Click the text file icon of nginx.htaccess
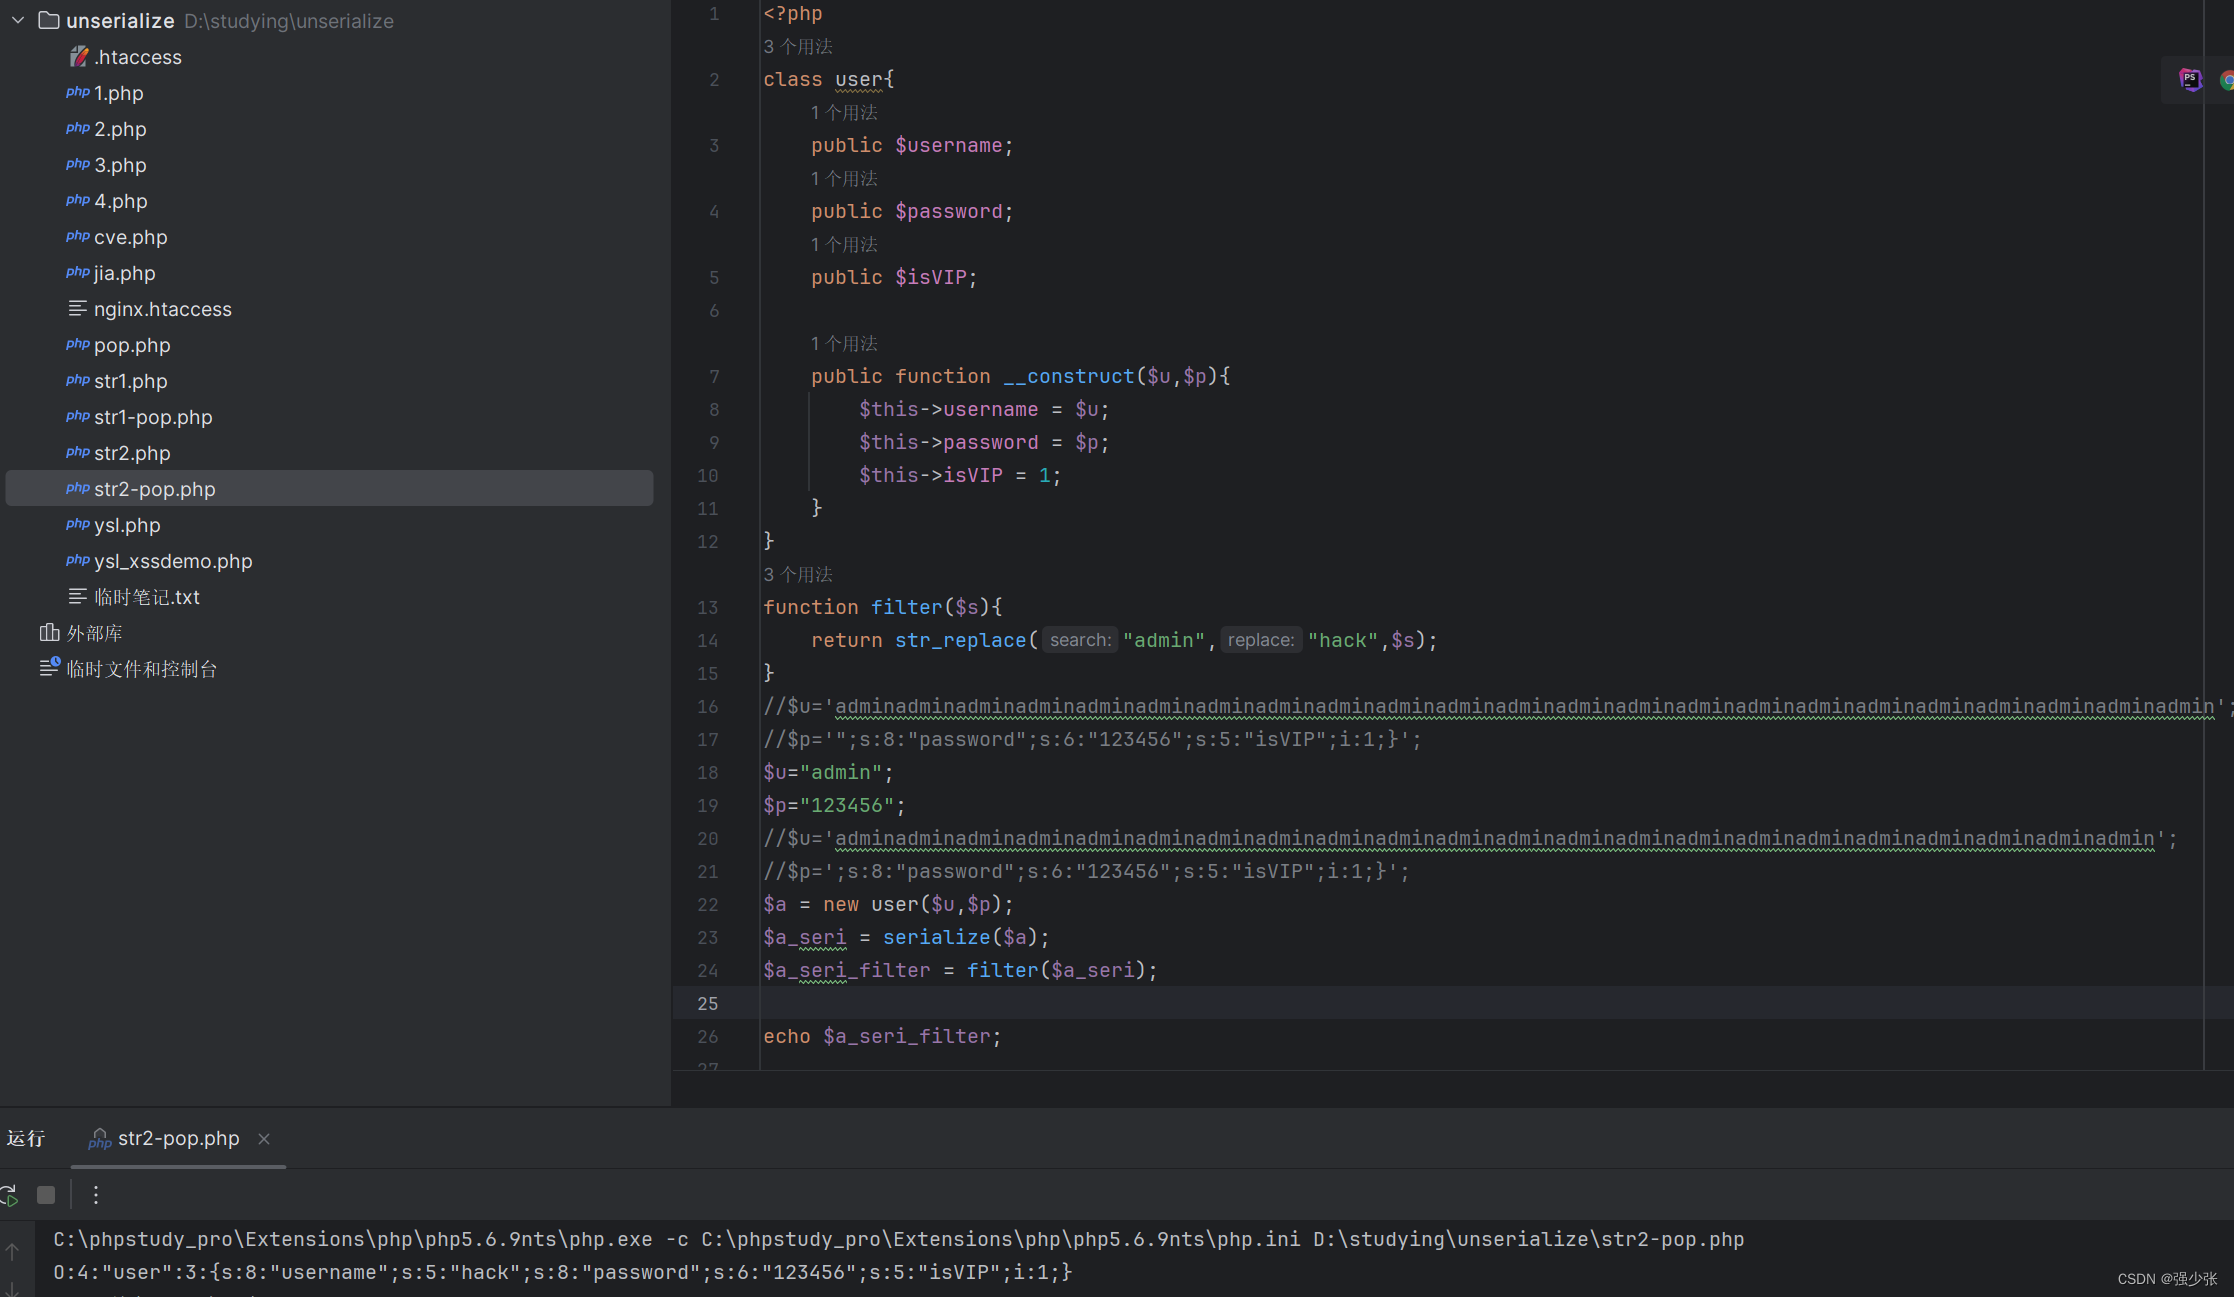The image size is (2234, 1297). [77, 308]
